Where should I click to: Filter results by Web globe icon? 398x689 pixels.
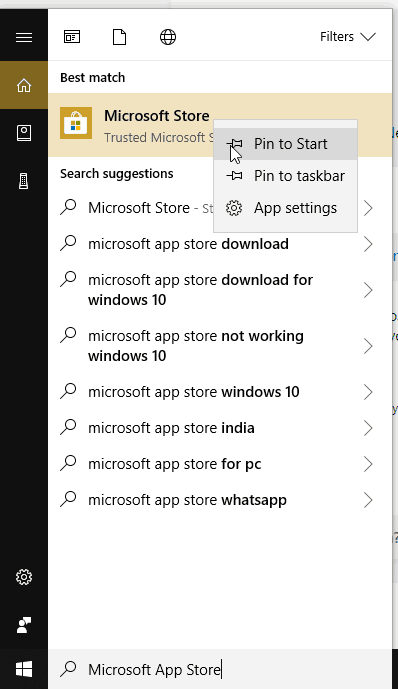(168, 37)
